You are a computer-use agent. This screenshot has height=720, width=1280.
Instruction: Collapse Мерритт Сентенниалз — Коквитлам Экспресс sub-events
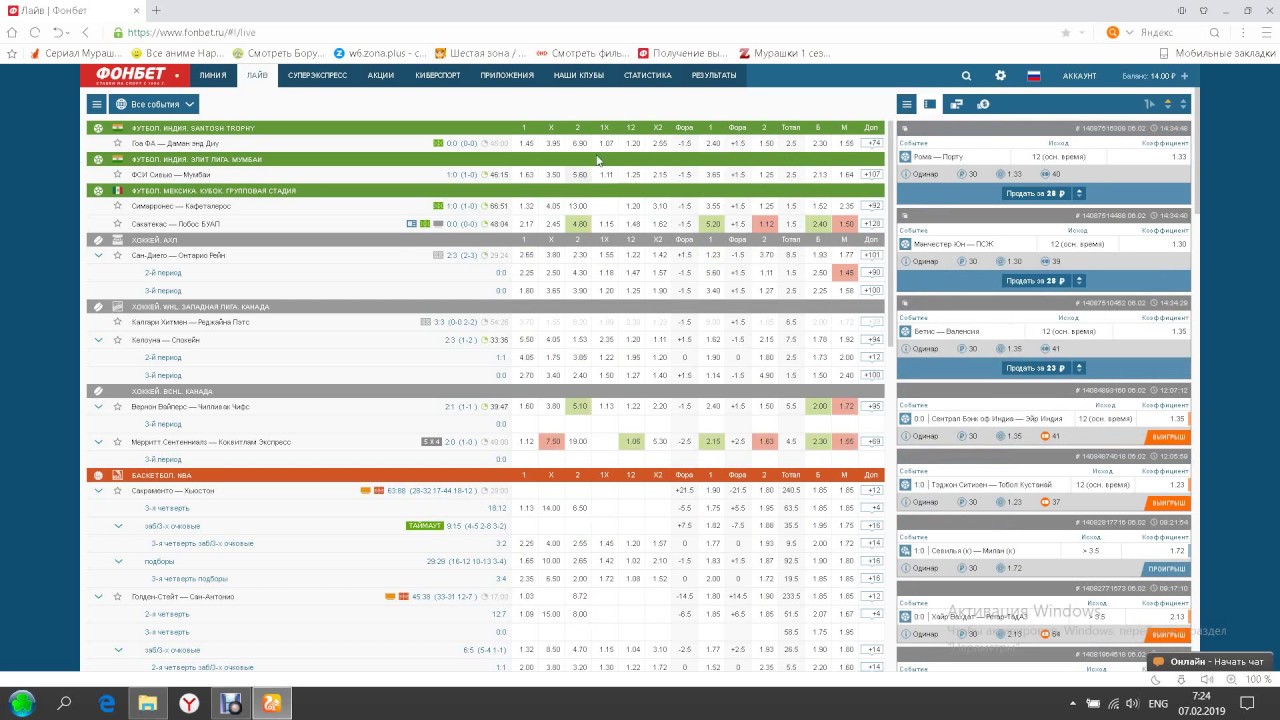coord(98,442)
